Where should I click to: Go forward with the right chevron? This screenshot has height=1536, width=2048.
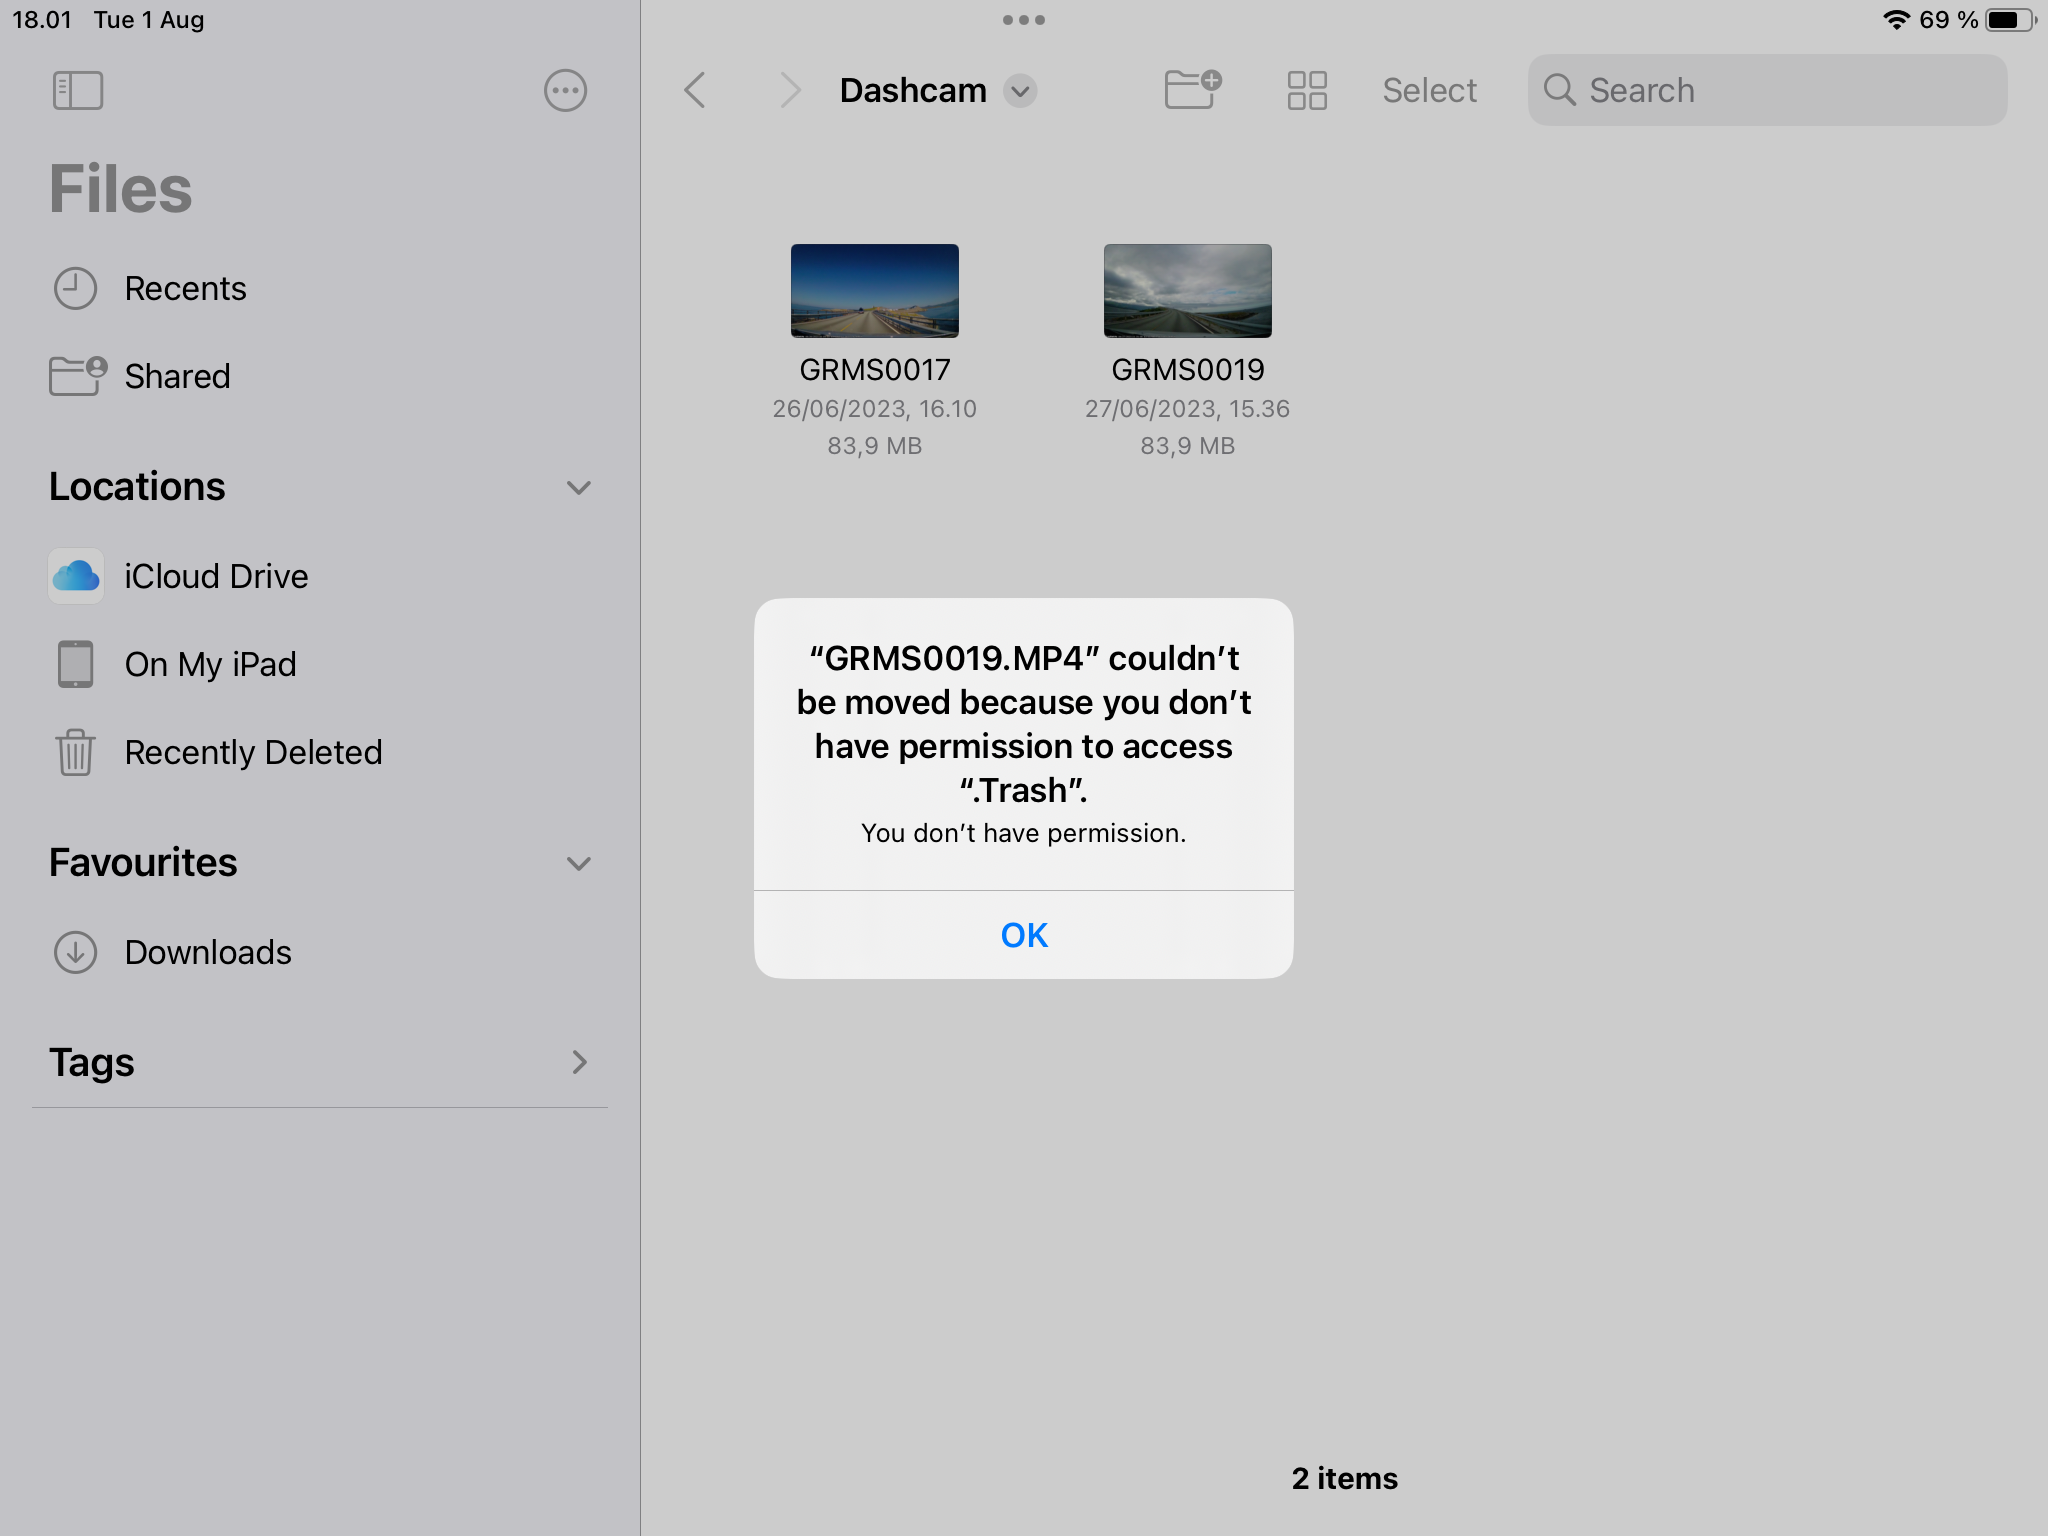point(790,90)
